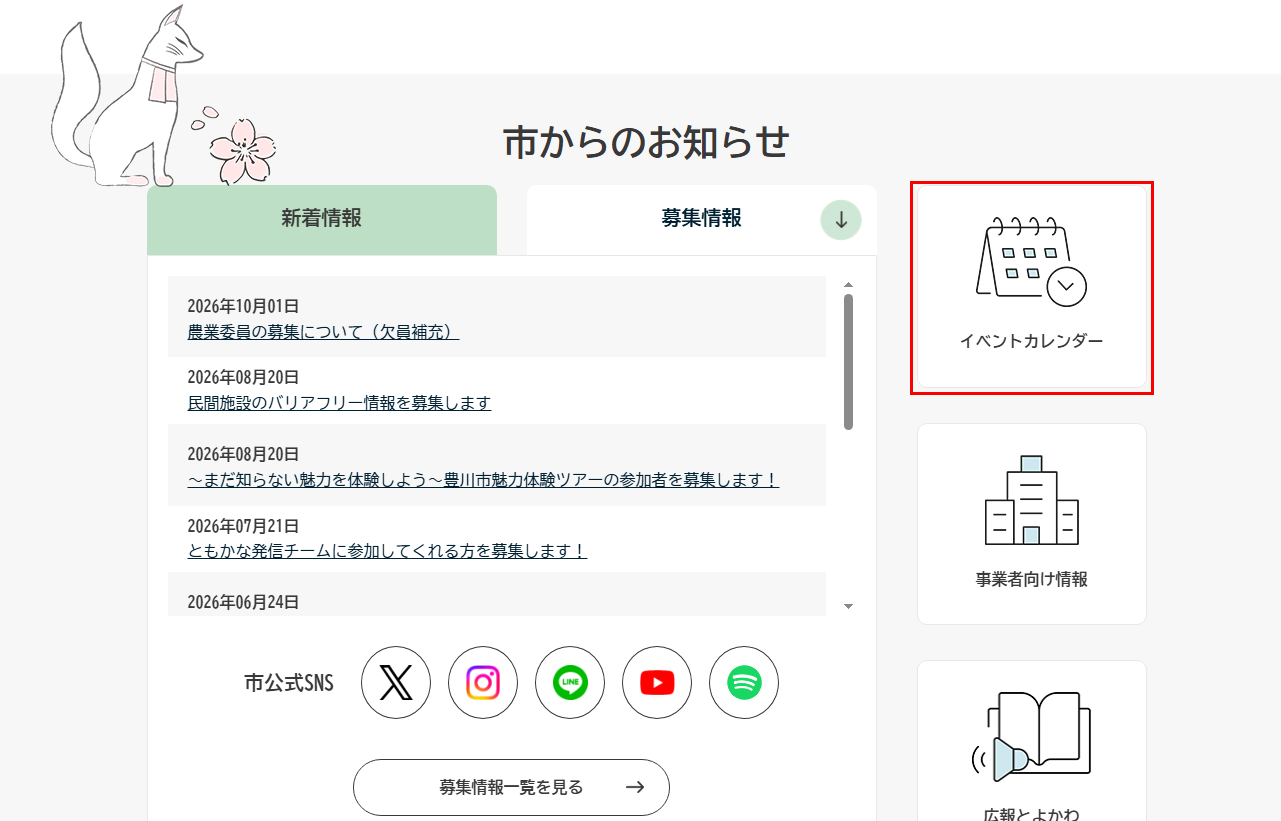Open the Instagram official account icon
Image resolution: width=1281 pixels, height=821 pixels.
pyautogui.click(x=483, y=683)
